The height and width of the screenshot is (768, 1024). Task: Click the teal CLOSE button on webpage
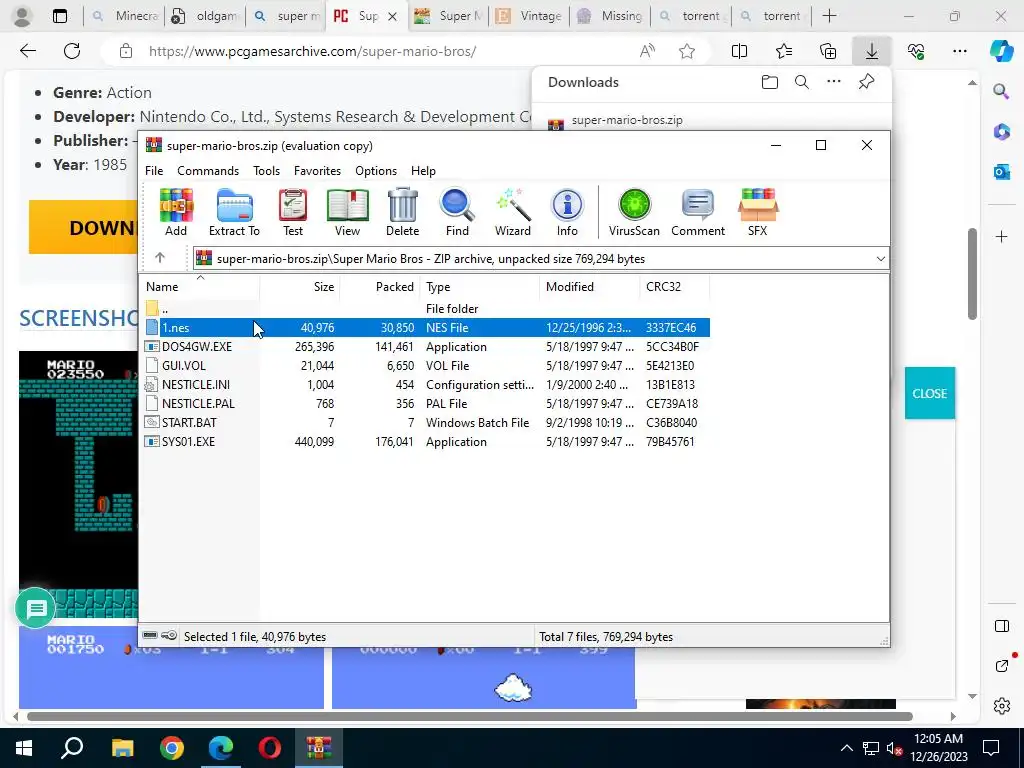[929, 393]
